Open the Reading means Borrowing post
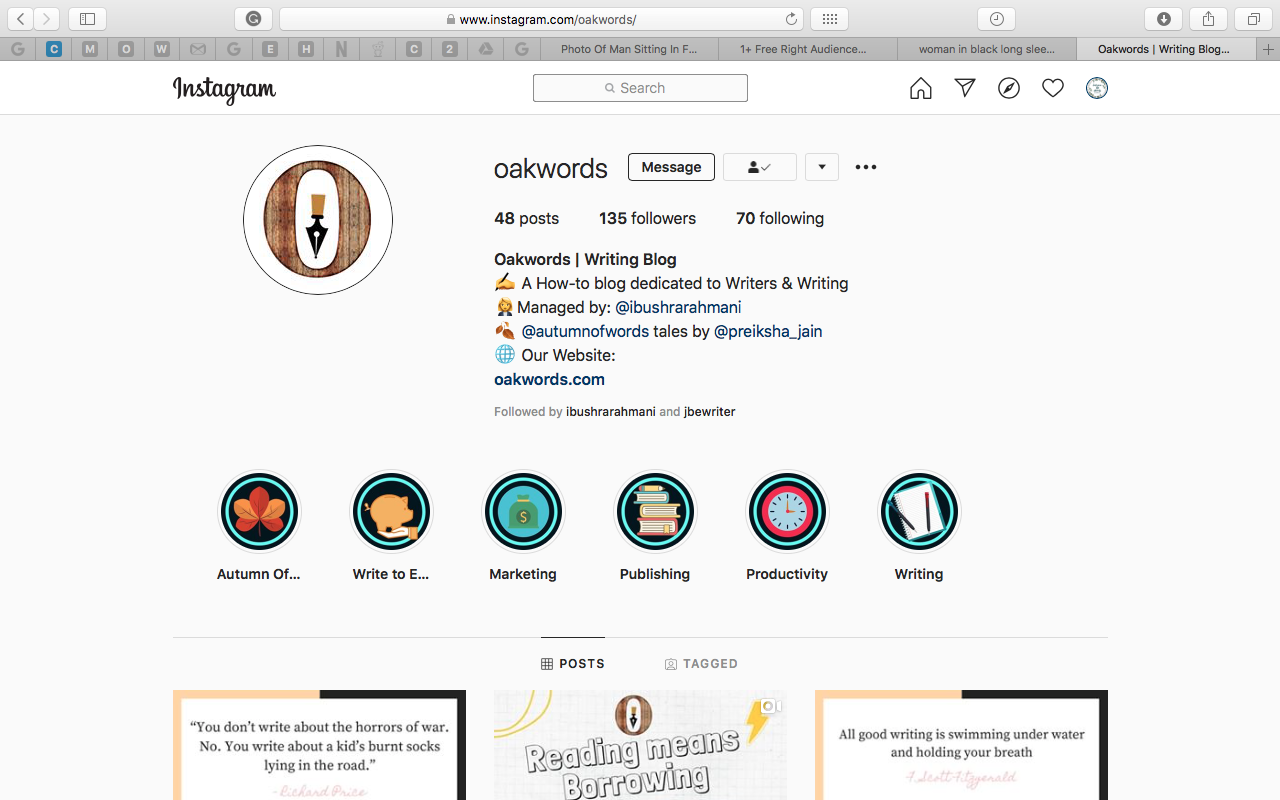 click(x=640, y=745)
